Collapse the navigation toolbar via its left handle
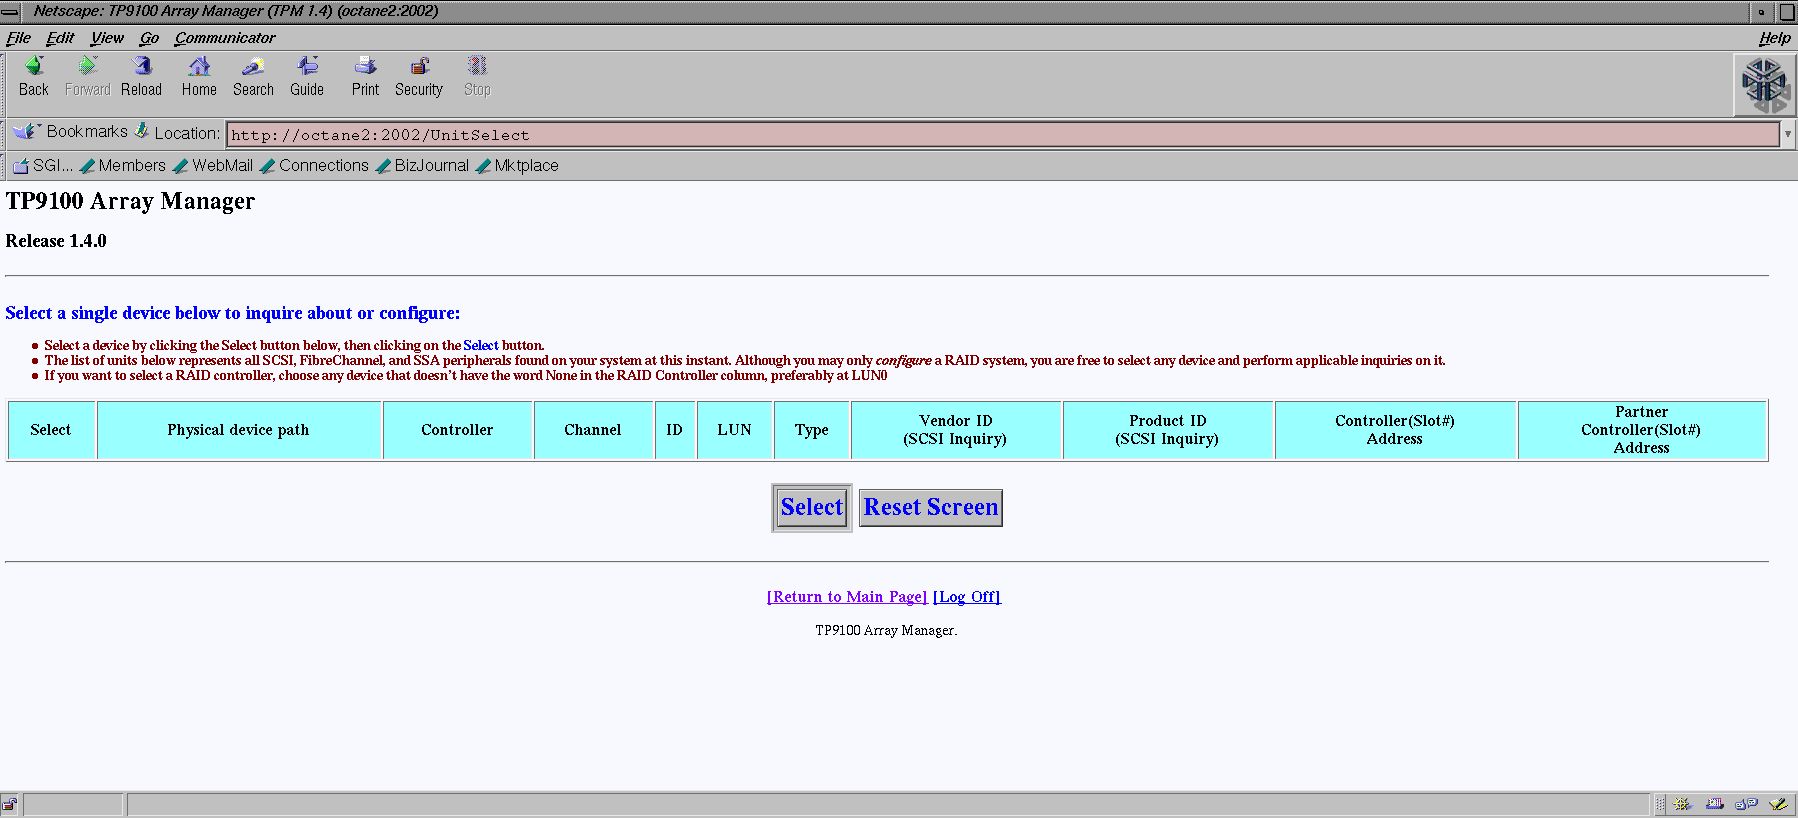1798x818 pixels. [x=4, y=84]
